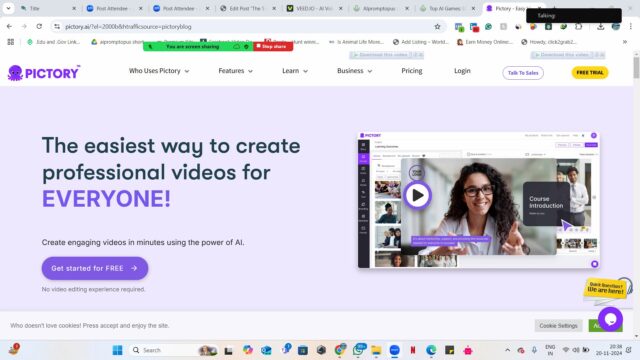Expand the Who Uses Pictory menu
The width and height of the screenshot is (640, 360).
159,71
